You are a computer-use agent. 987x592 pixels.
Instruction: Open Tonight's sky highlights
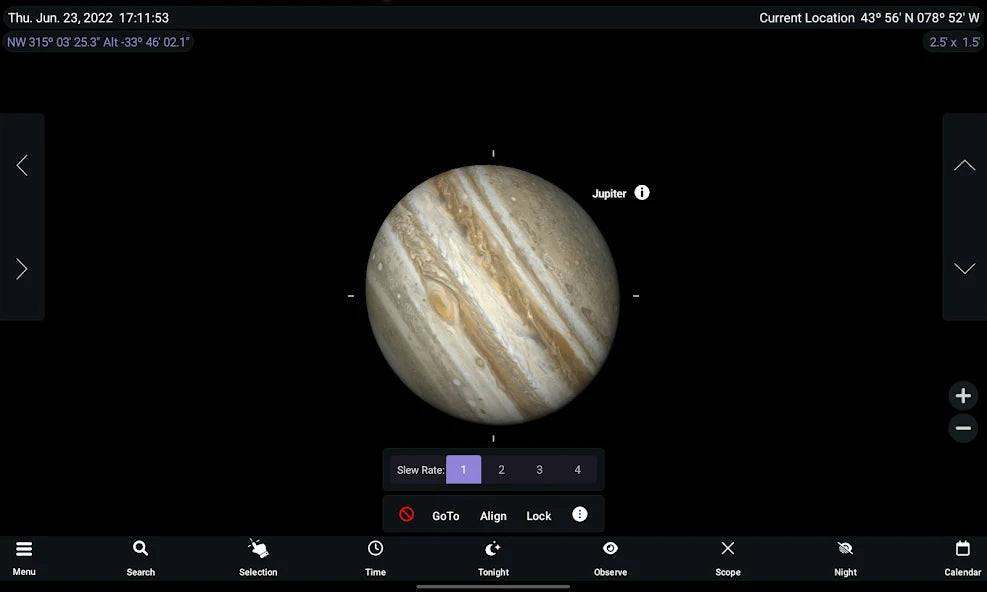click(x=493, y=557)
